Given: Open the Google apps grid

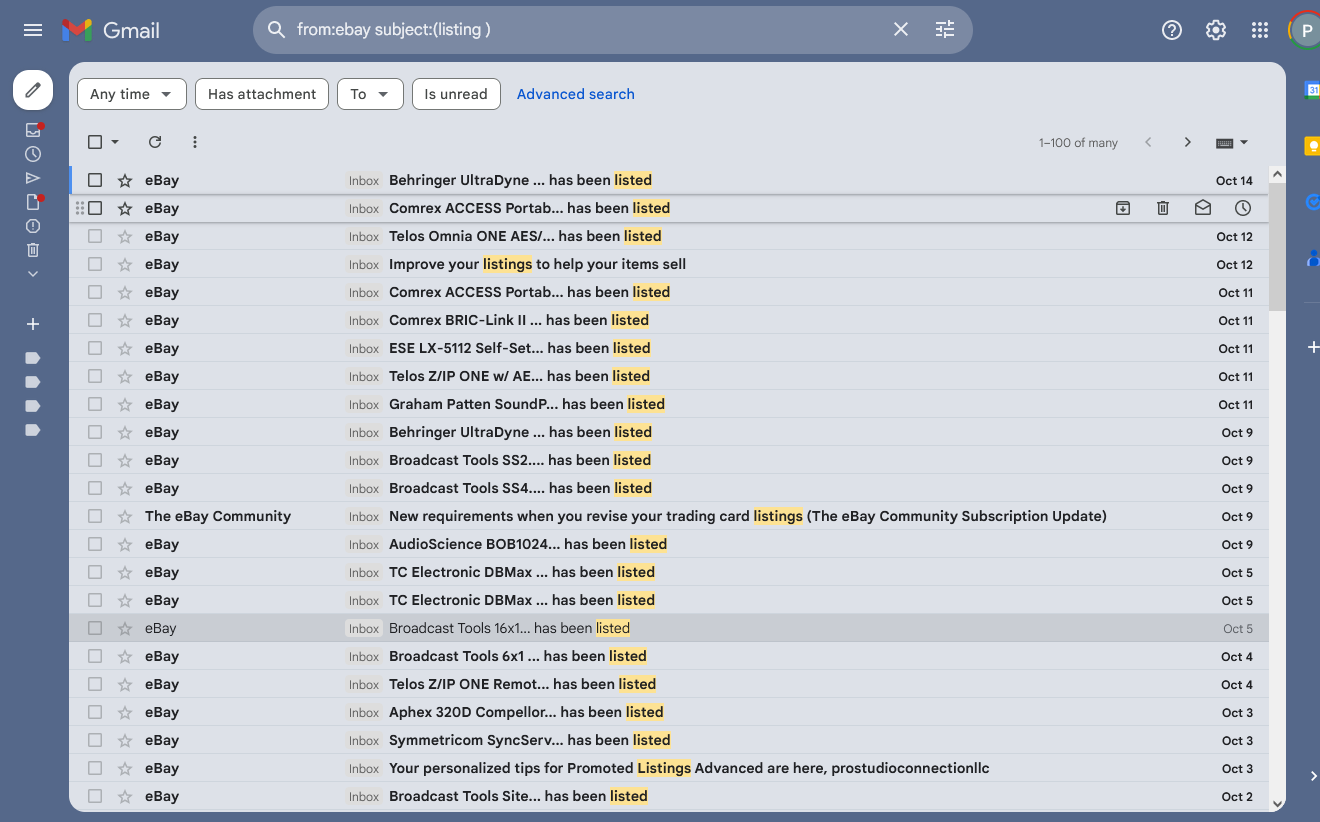Looking at the screenshot, I should (1260, 30).
